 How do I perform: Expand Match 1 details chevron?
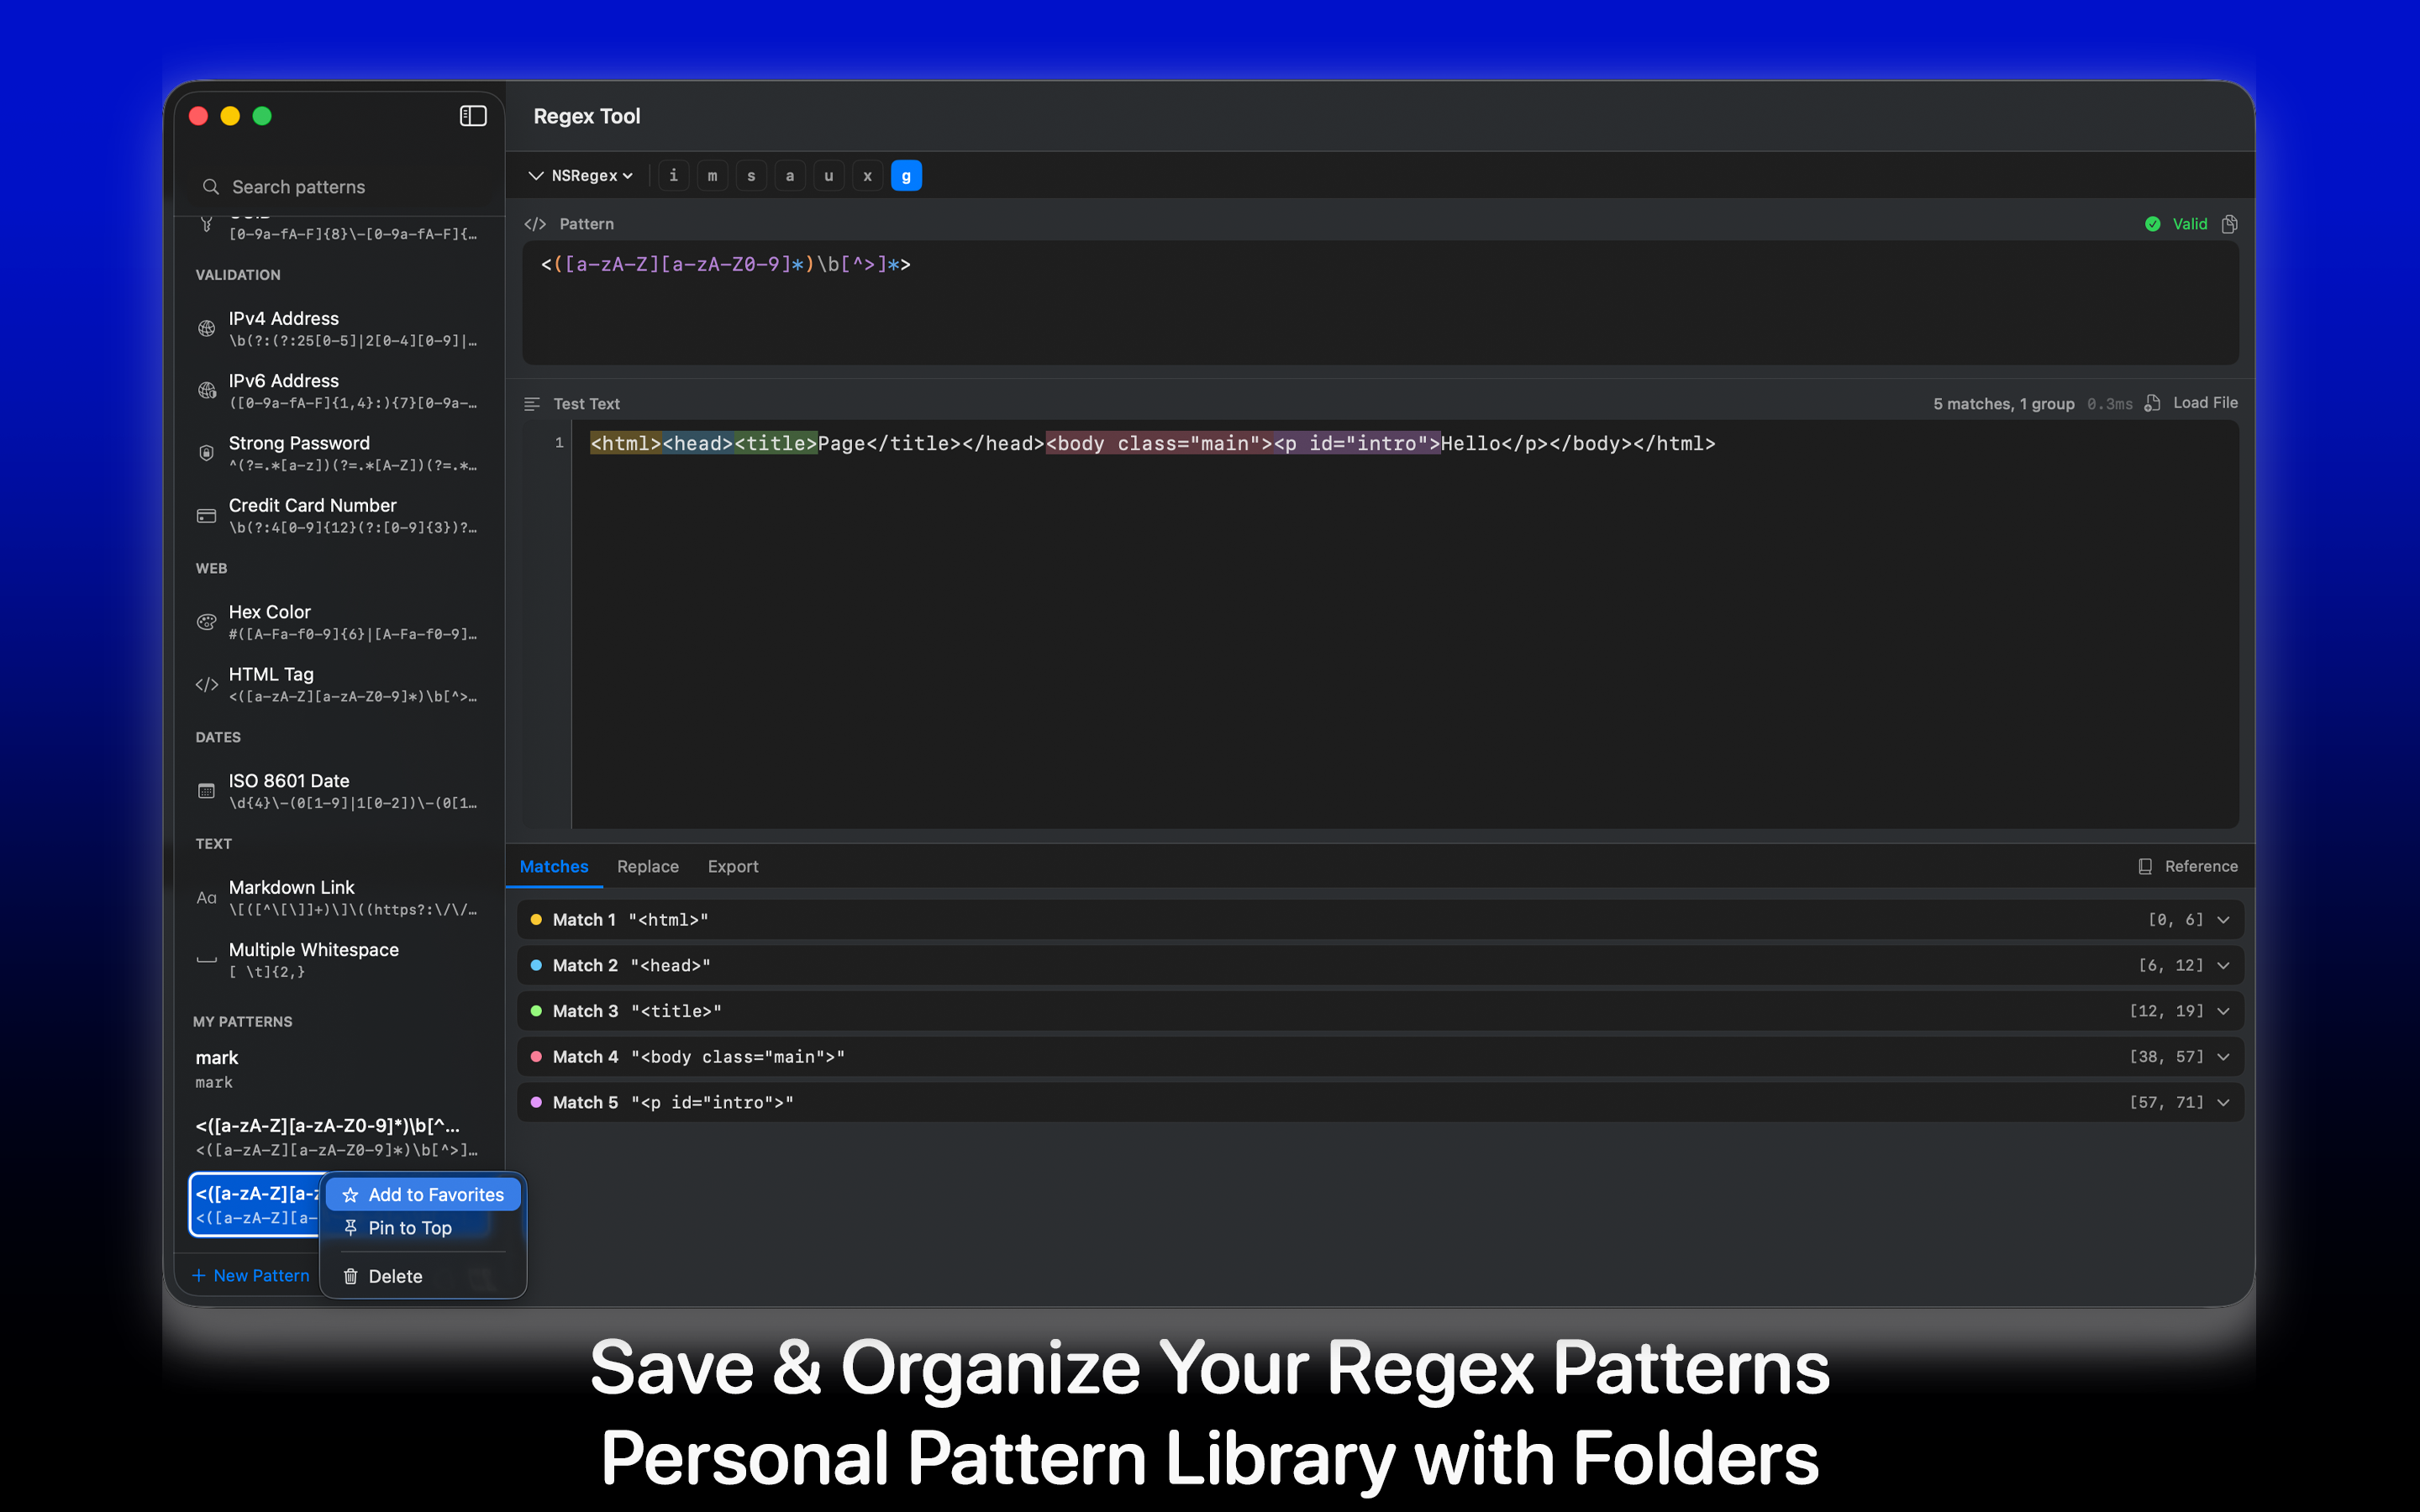2224,919
